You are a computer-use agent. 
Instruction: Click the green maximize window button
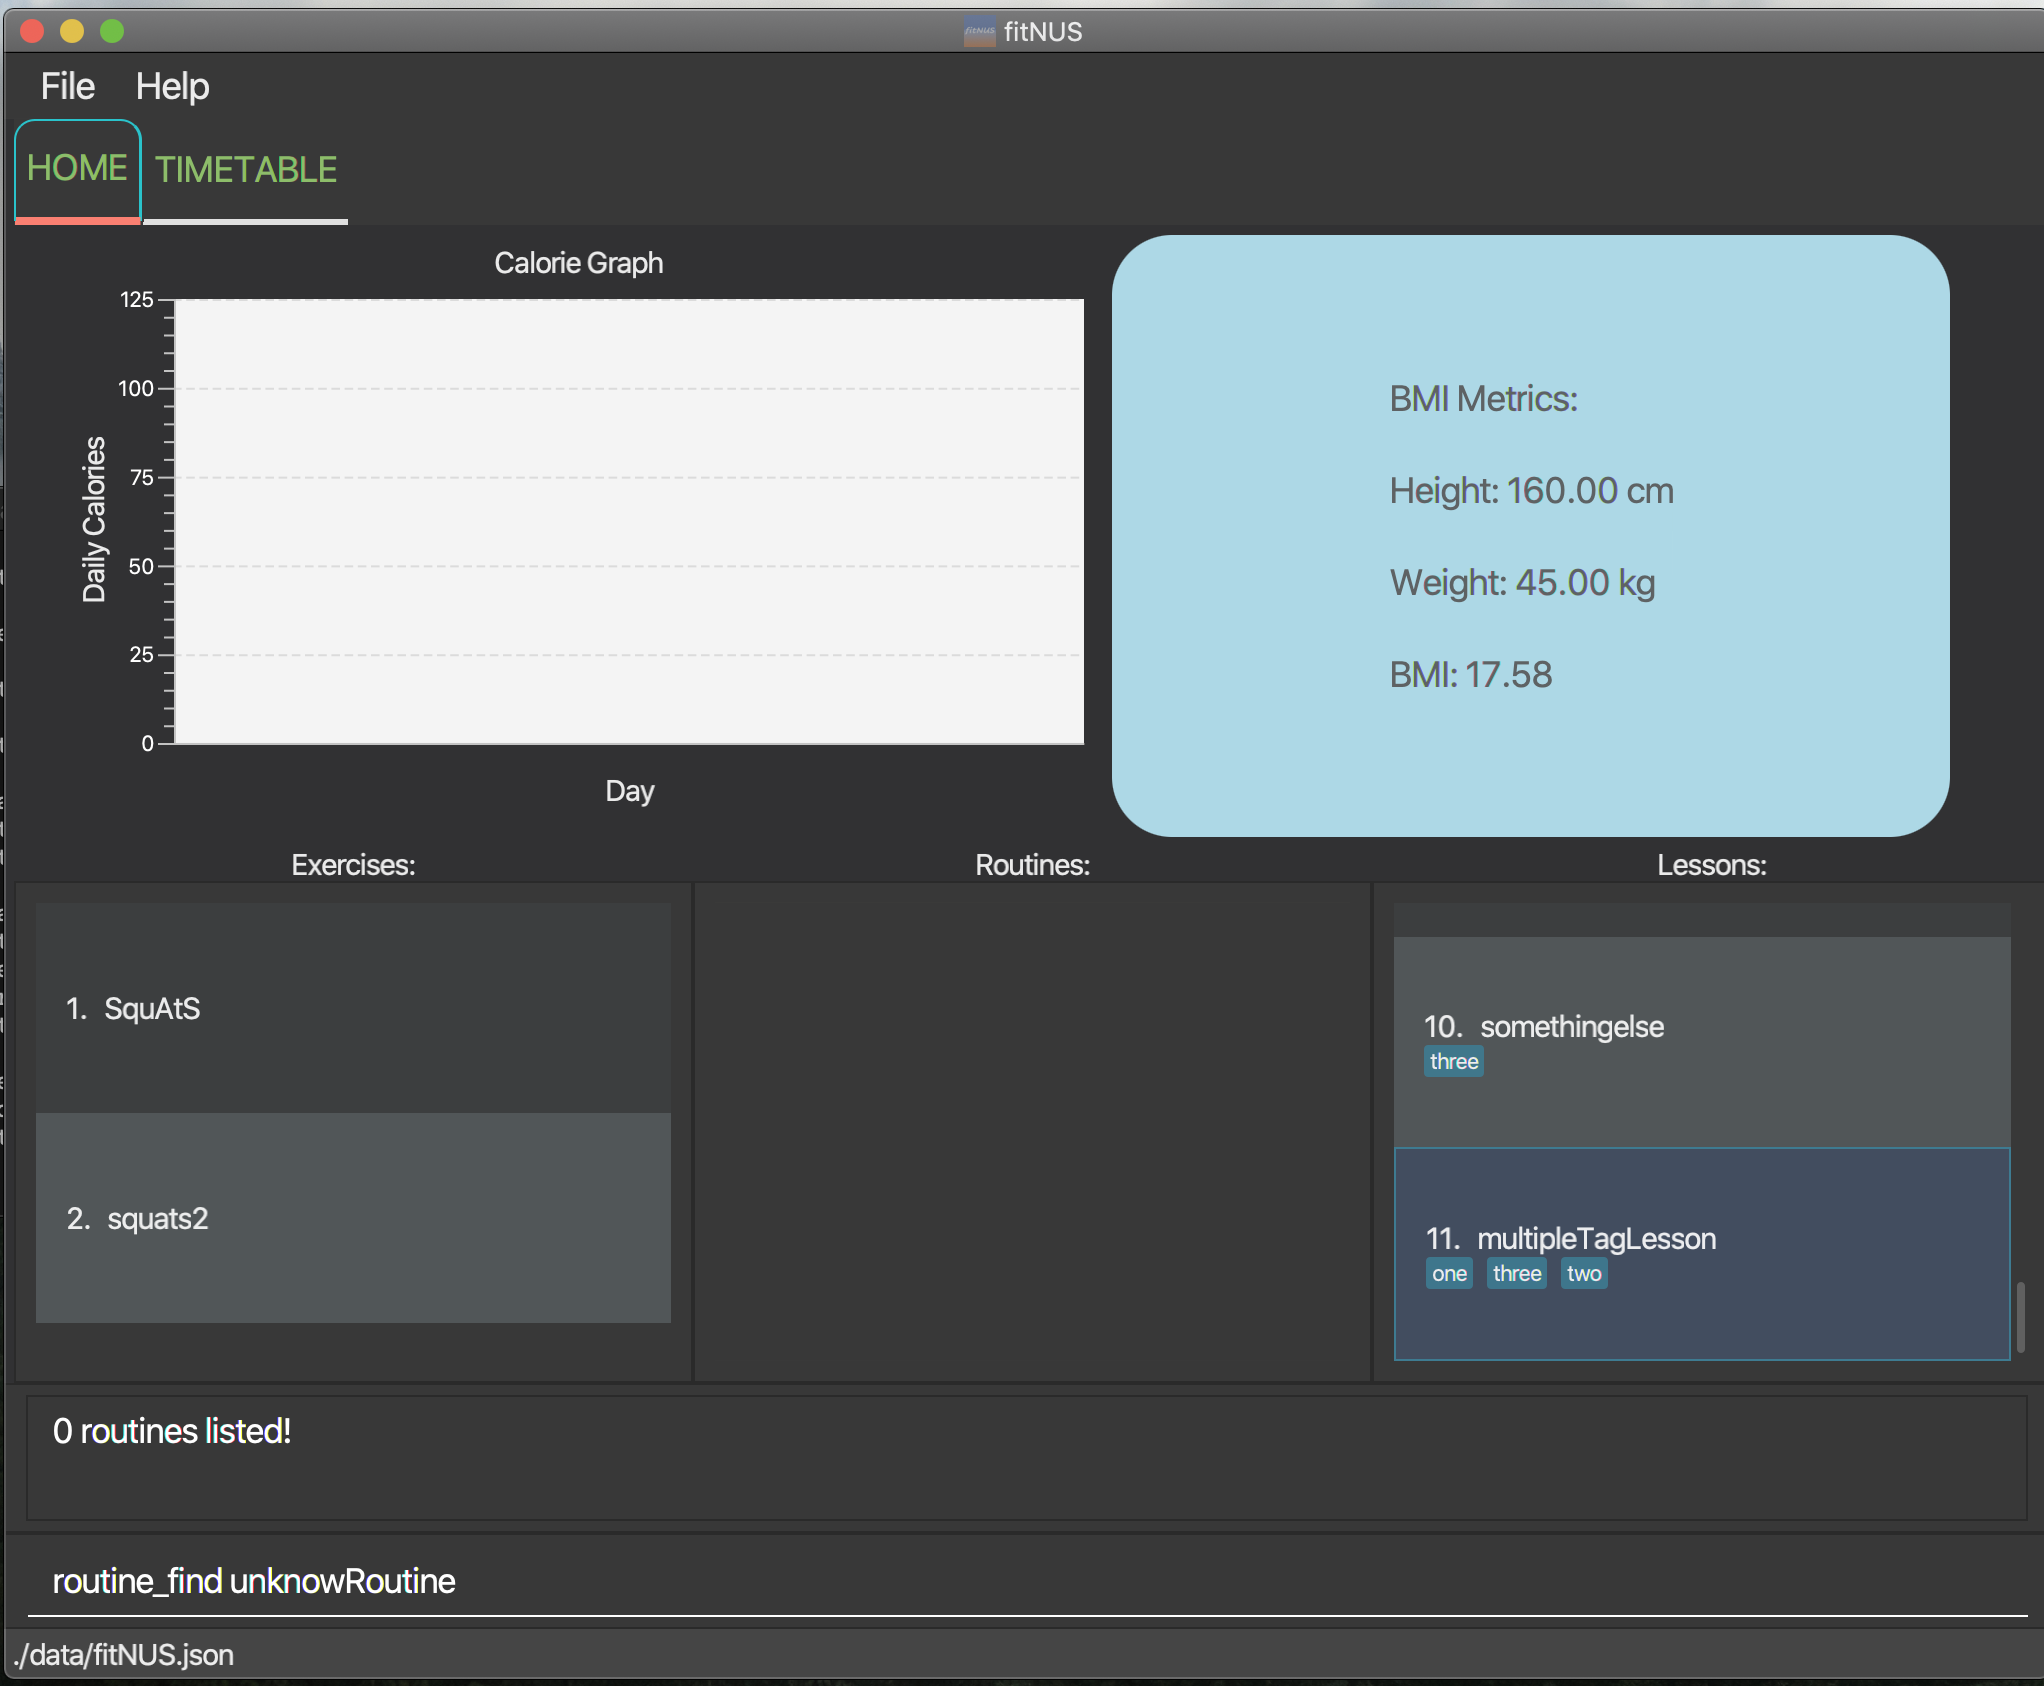click(112, 32)
